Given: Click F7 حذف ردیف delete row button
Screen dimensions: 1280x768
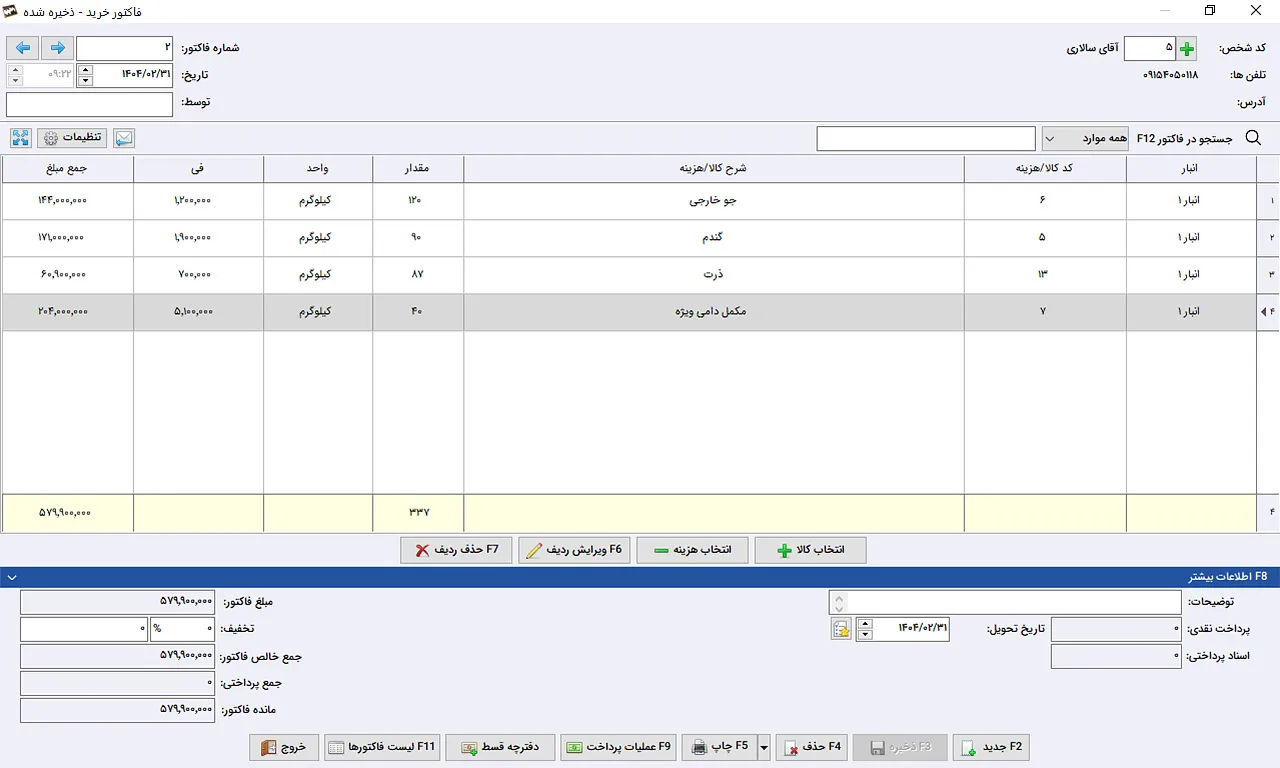Looking at the screenshot, I should click(456, 550).
